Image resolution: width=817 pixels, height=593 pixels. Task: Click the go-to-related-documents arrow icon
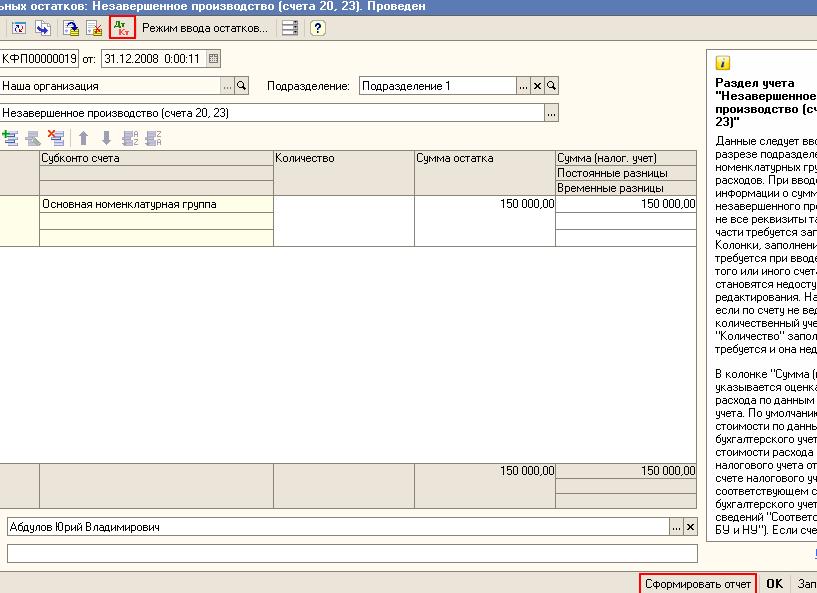43,28
